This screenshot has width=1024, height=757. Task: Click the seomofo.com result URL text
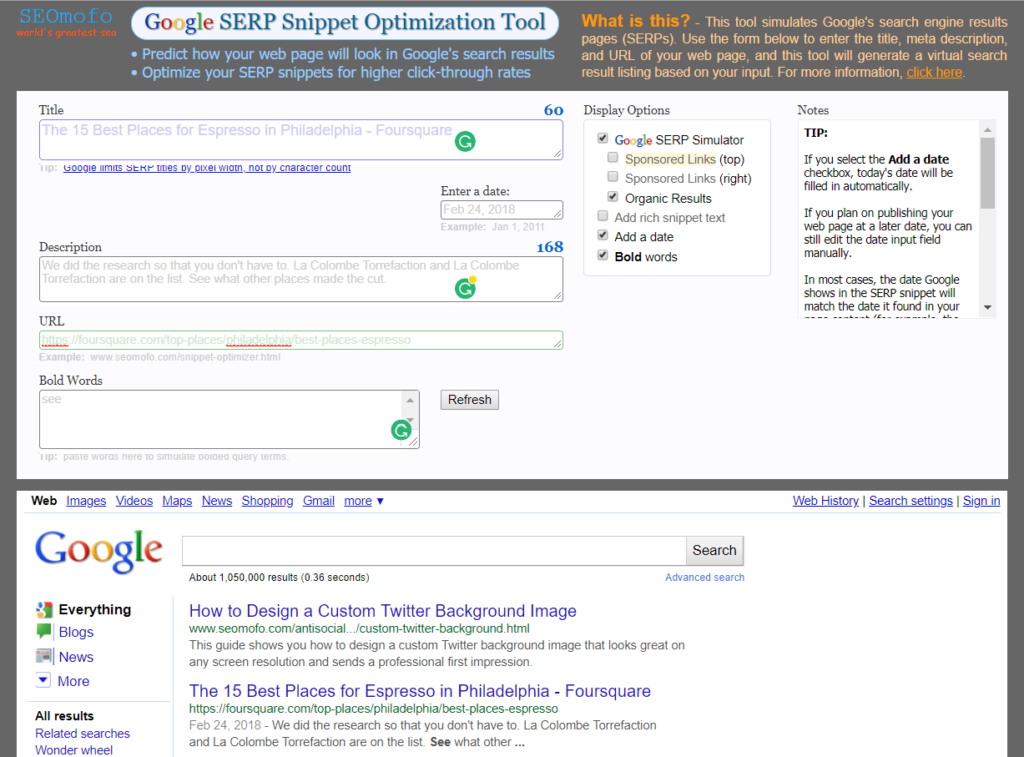click(x=359, y=628)
